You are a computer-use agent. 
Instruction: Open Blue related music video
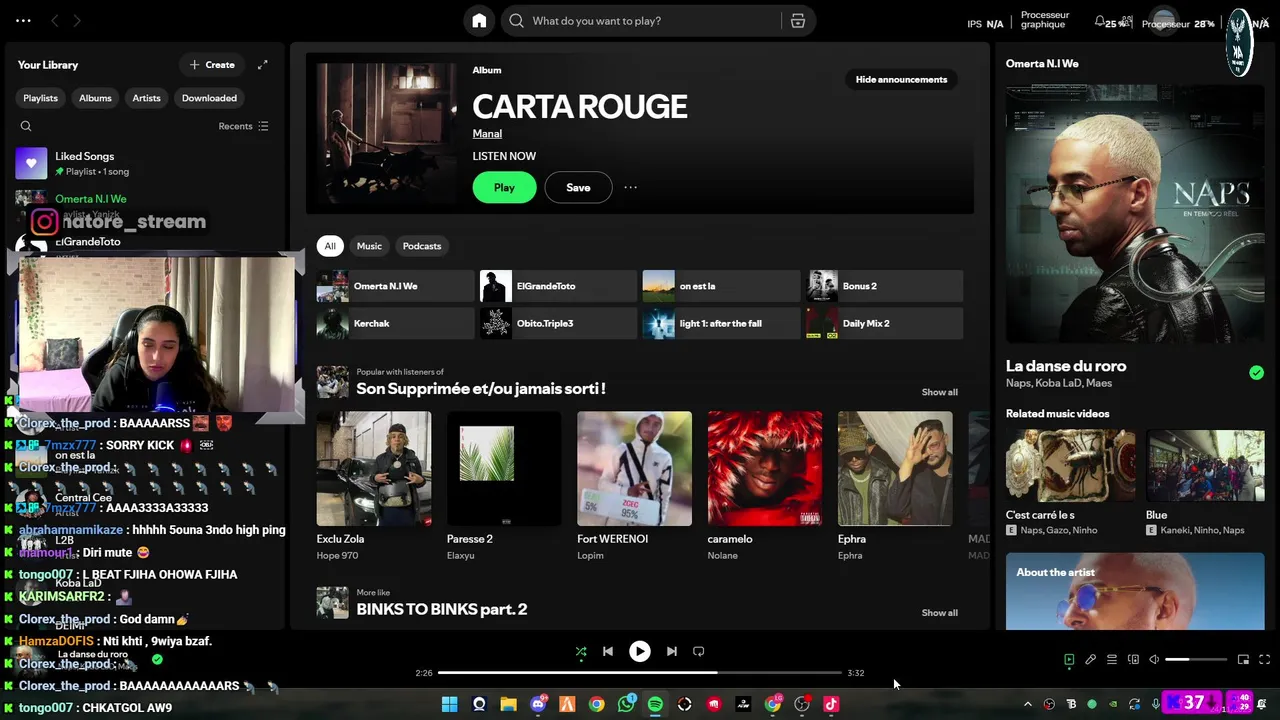pos(1205,465)
